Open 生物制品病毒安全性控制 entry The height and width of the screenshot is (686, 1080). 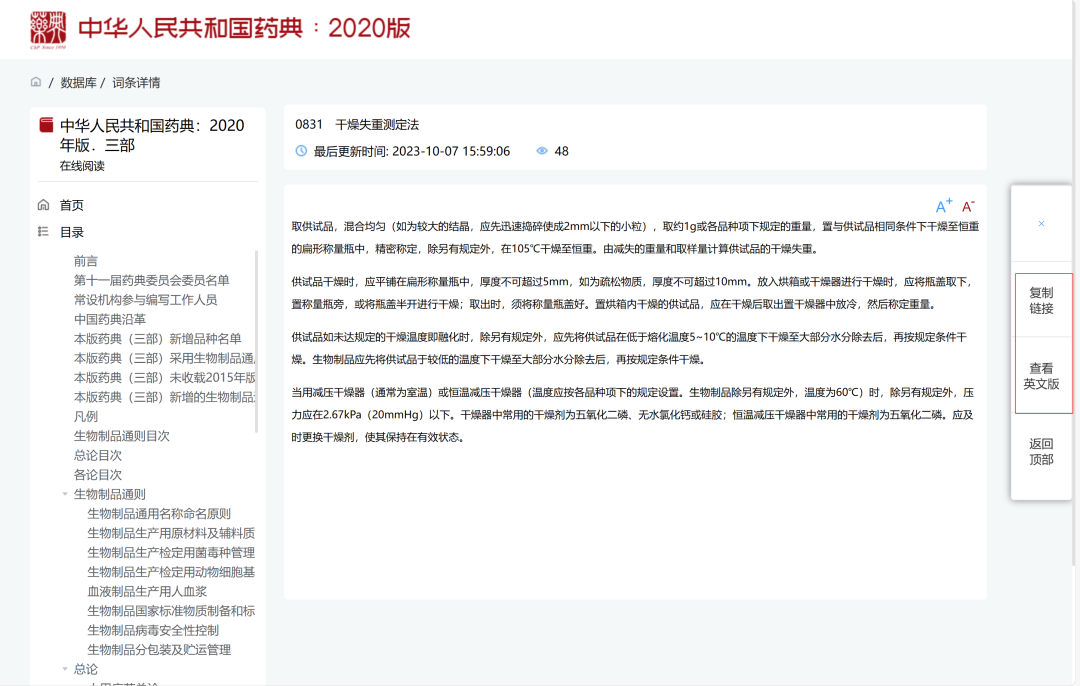tap(153, 630)
